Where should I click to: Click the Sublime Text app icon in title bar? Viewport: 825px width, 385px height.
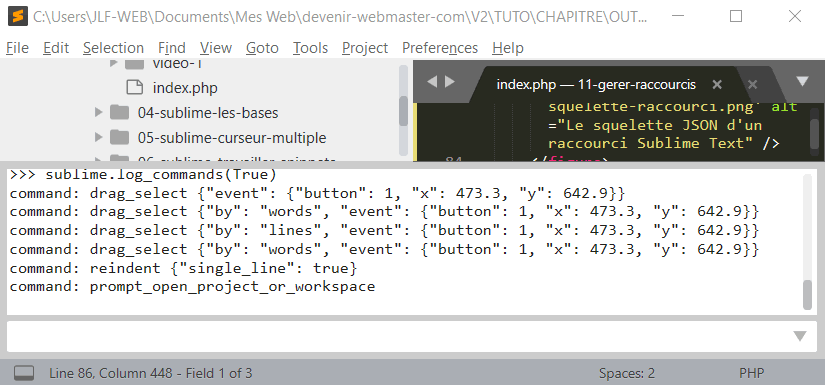tap(18, 16)
